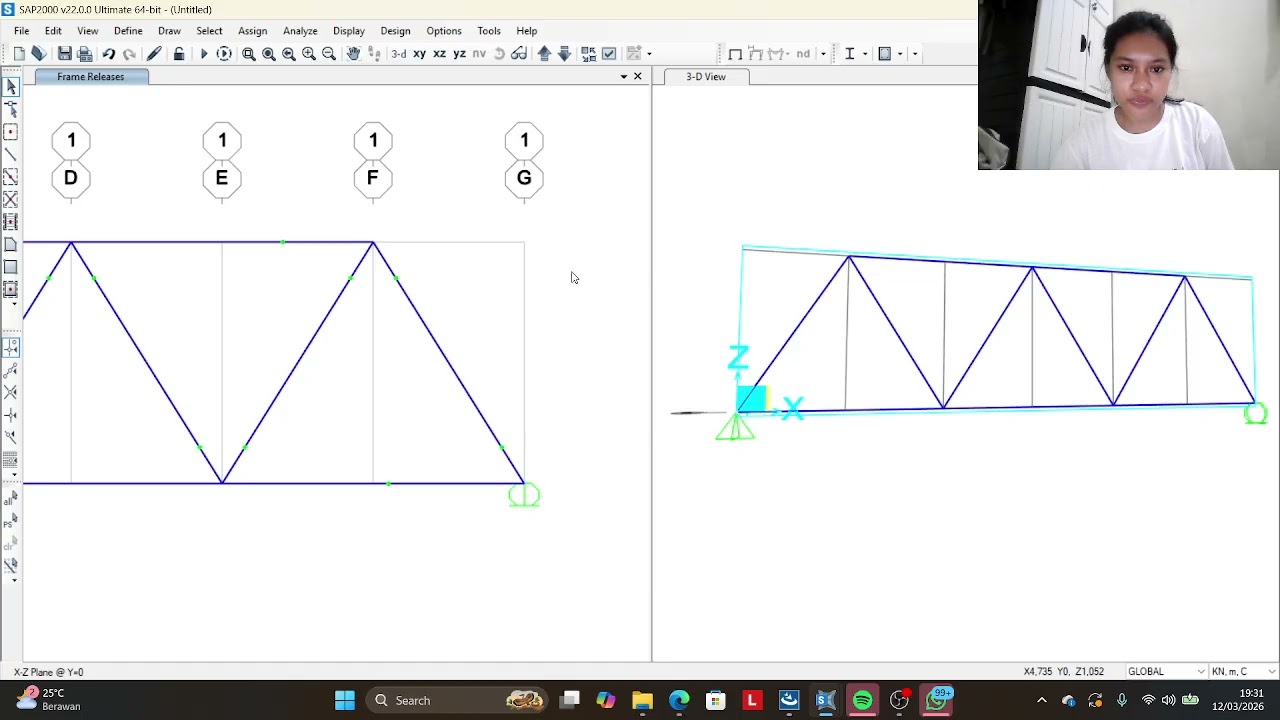
Task: Click the Lock/Unlock Model padlock icon
Action: pos(179,54)
